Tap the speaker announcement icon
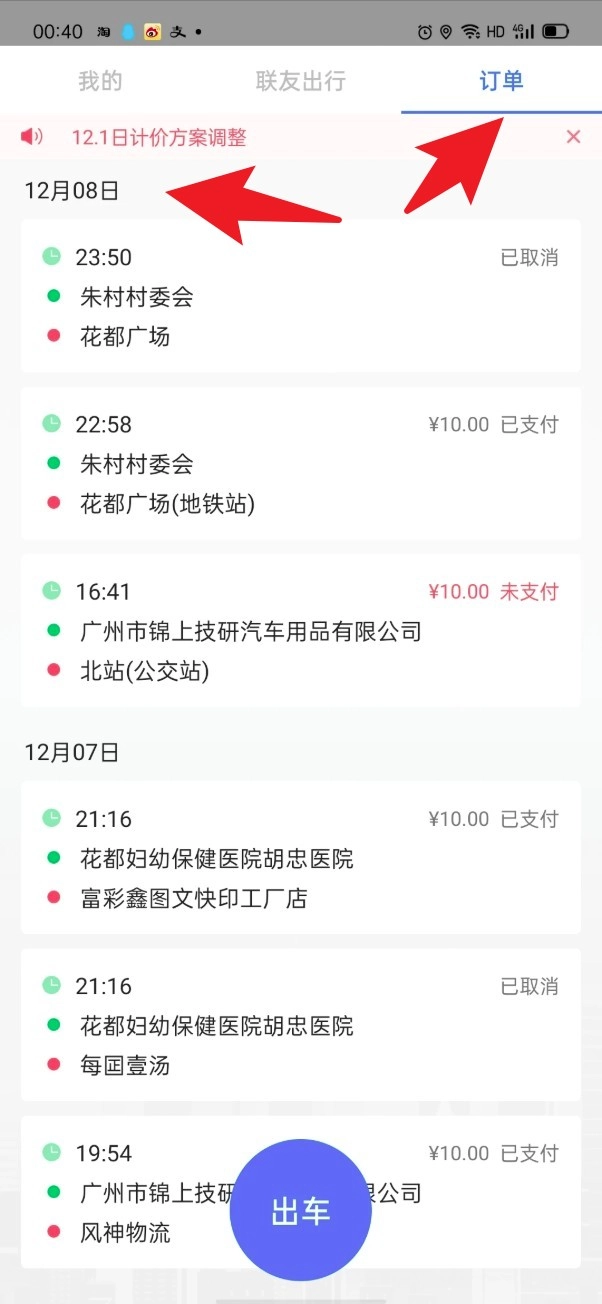Viewport: 602px width, 1304px height. coord(33,137)
